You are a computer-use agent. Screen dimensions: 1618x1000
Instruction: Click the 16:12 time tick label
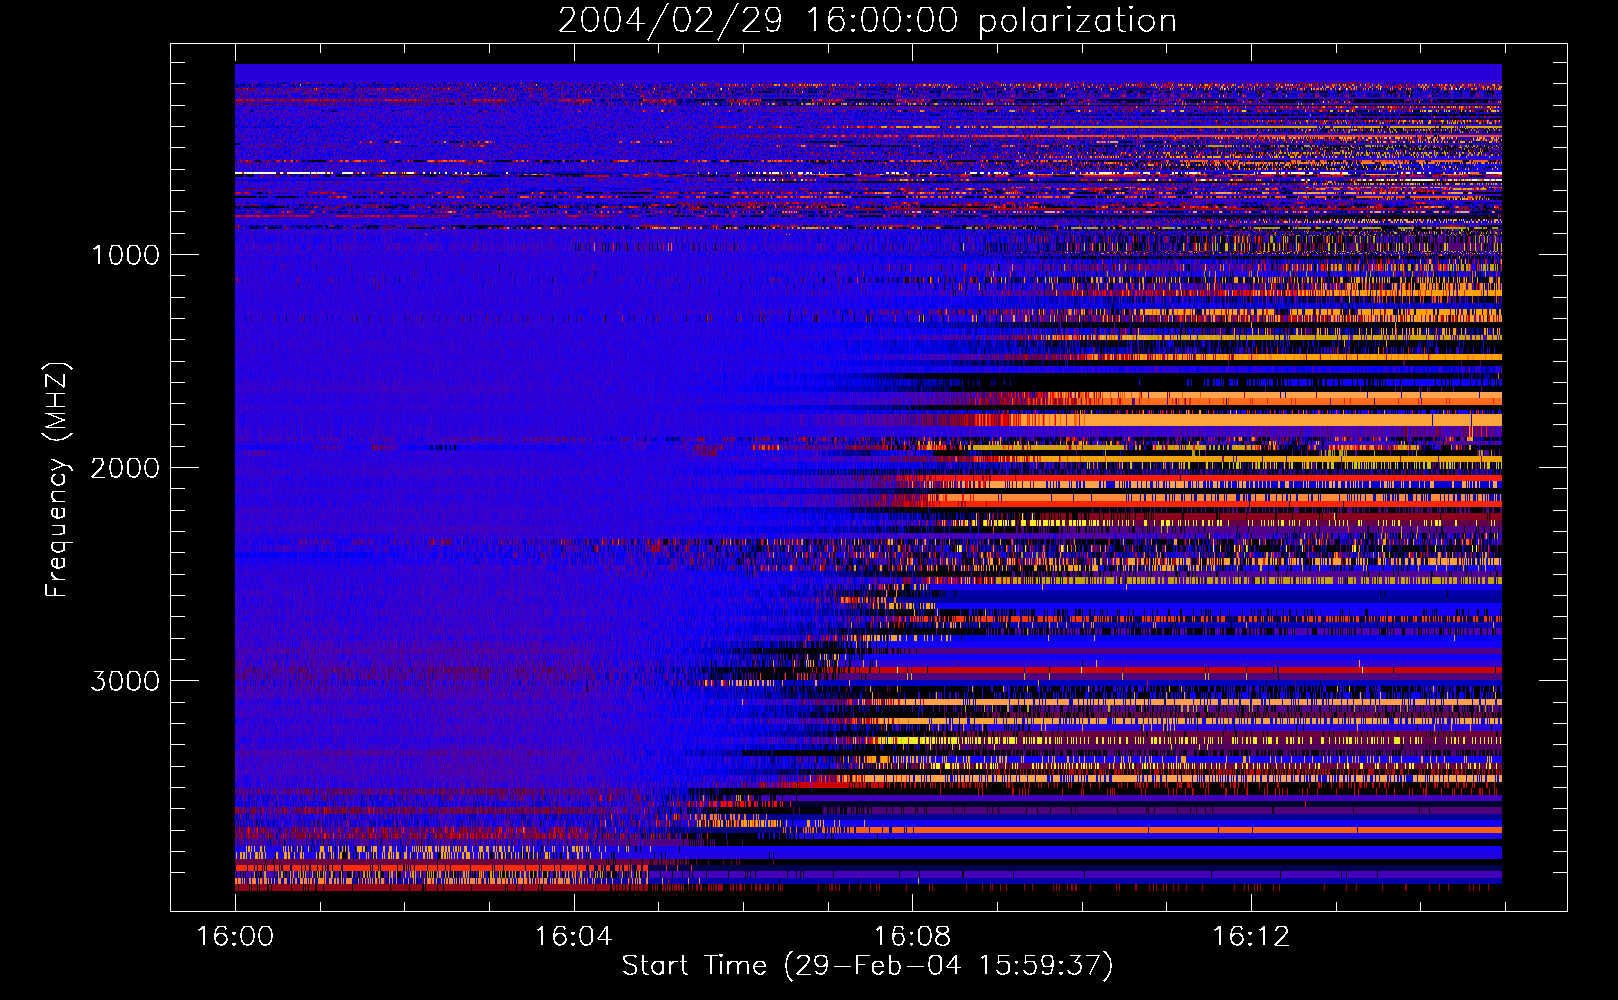coord(1250,936)
